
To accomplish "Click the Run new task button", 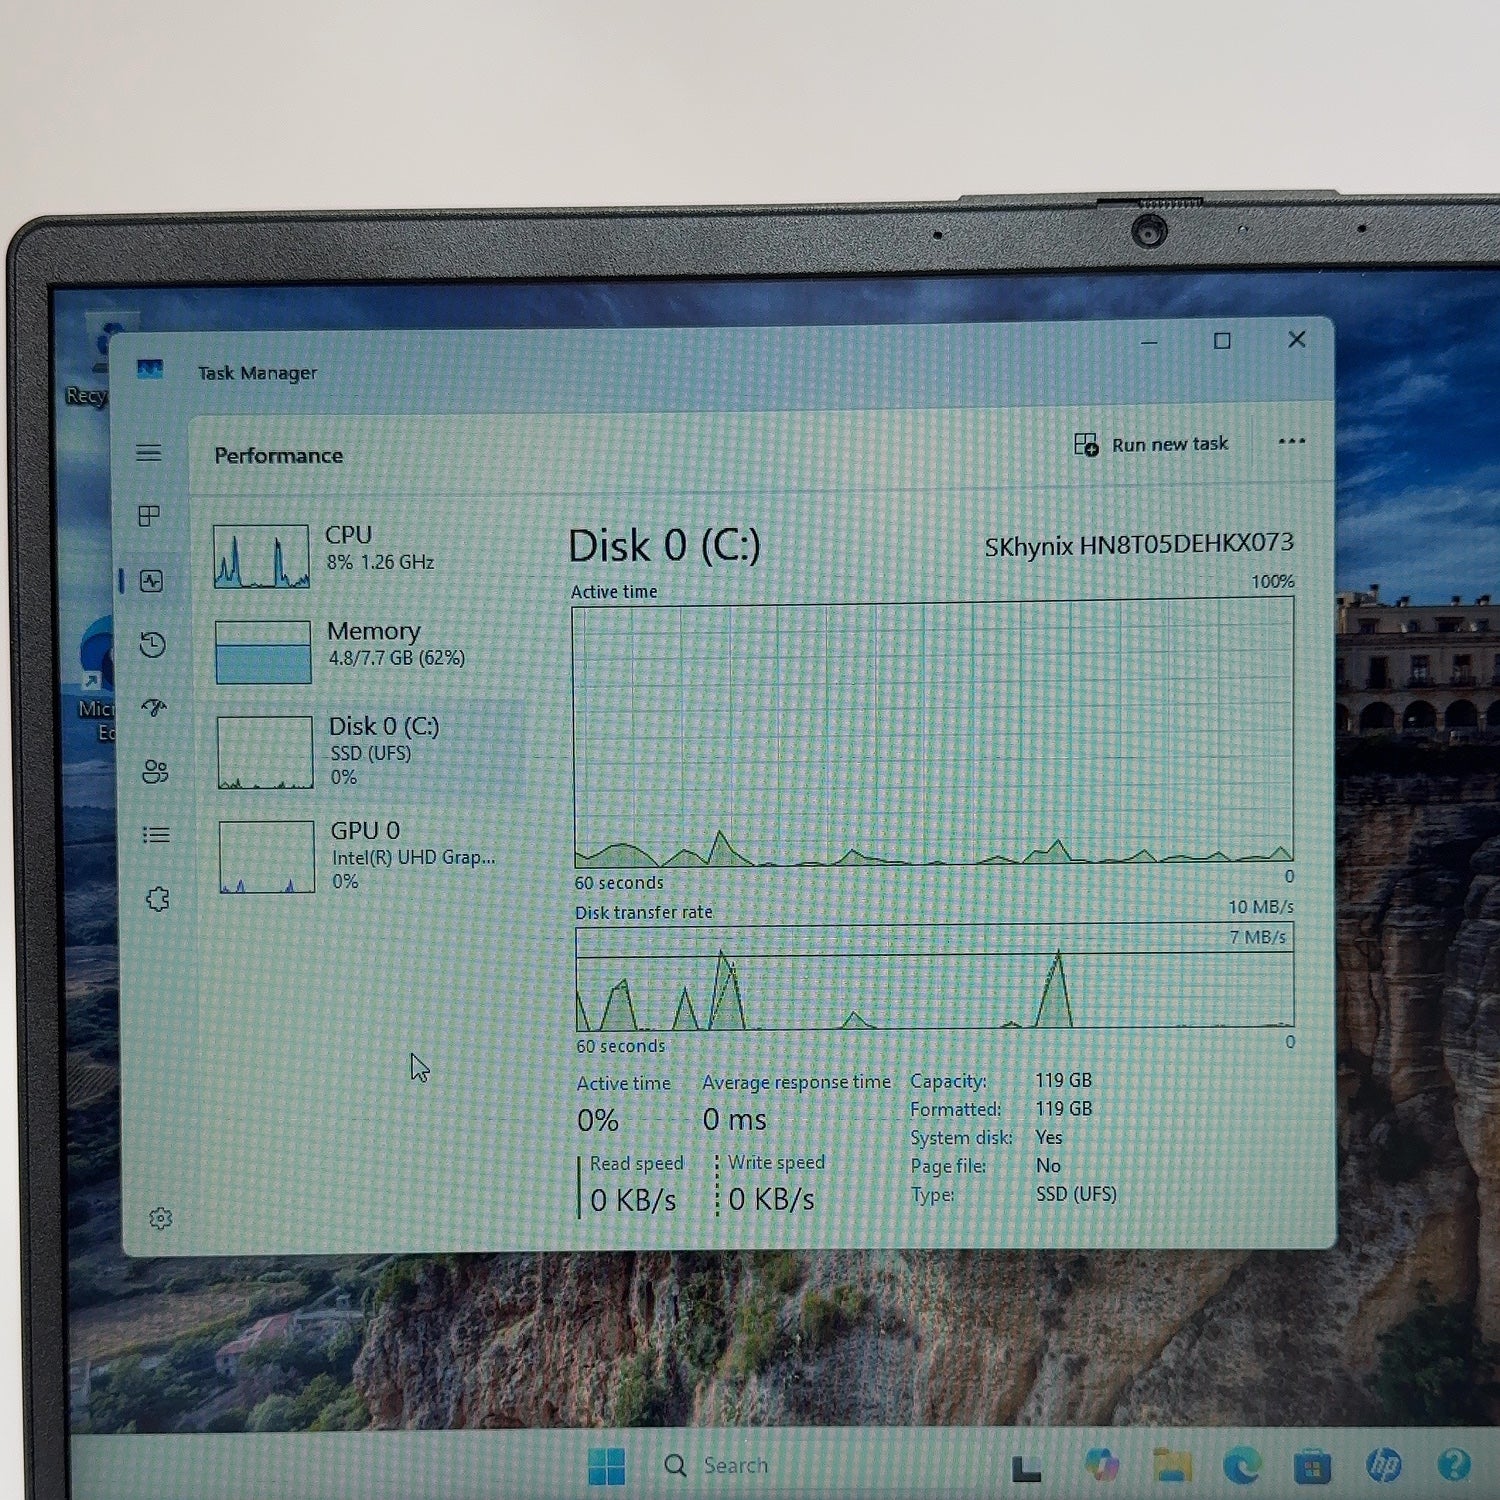I will point(1151,444).
